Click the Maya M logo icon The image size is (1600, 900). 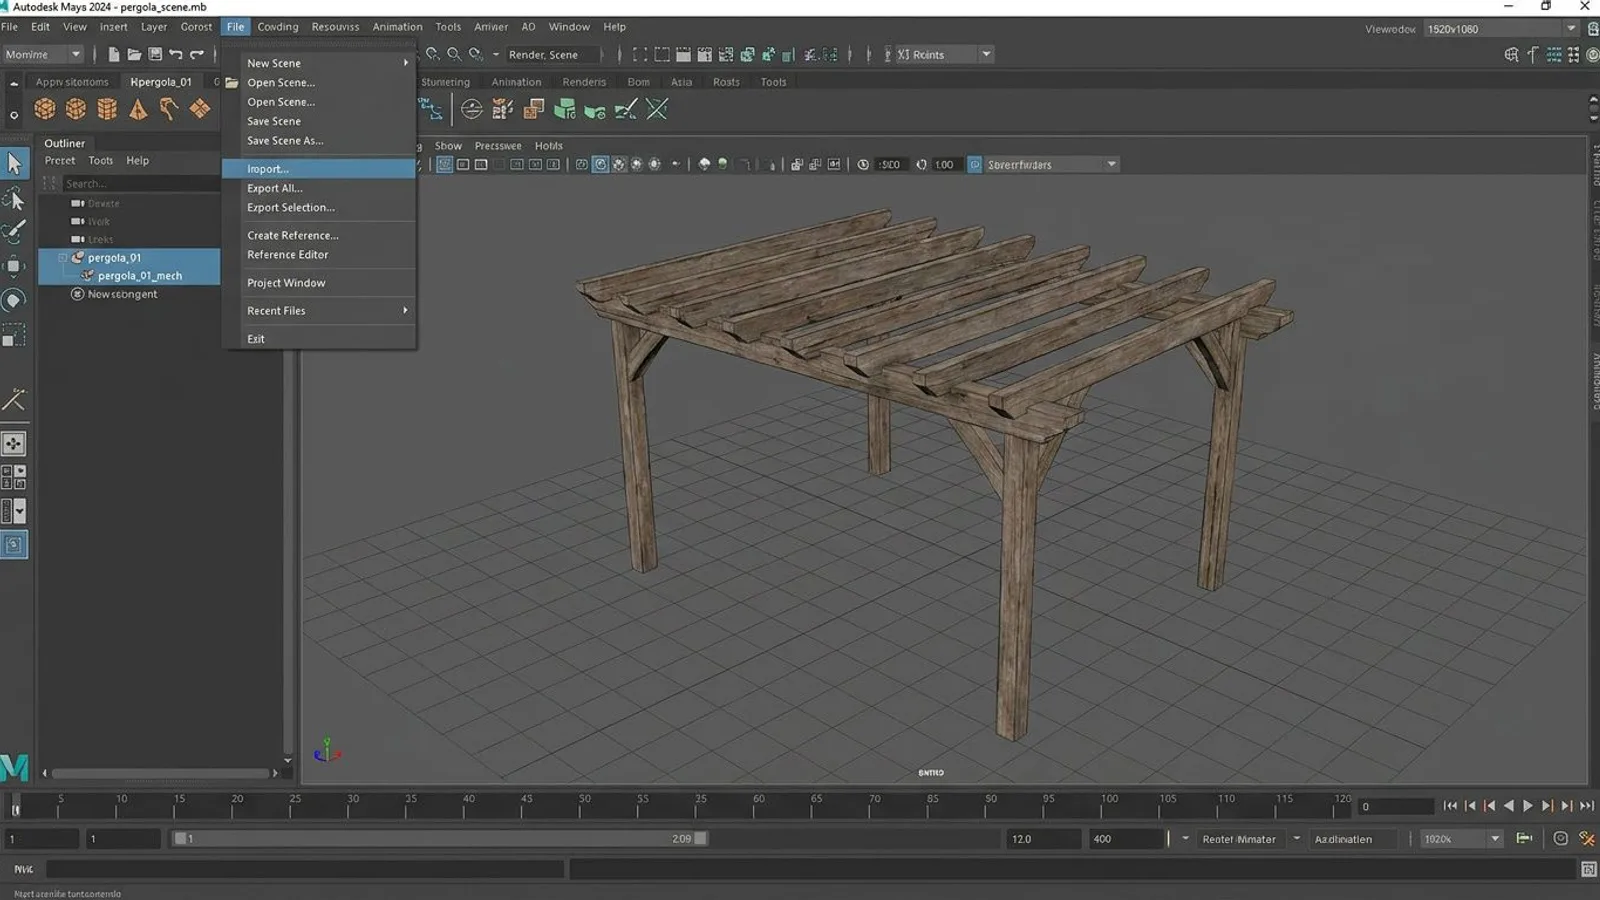(x=14, y=767)
